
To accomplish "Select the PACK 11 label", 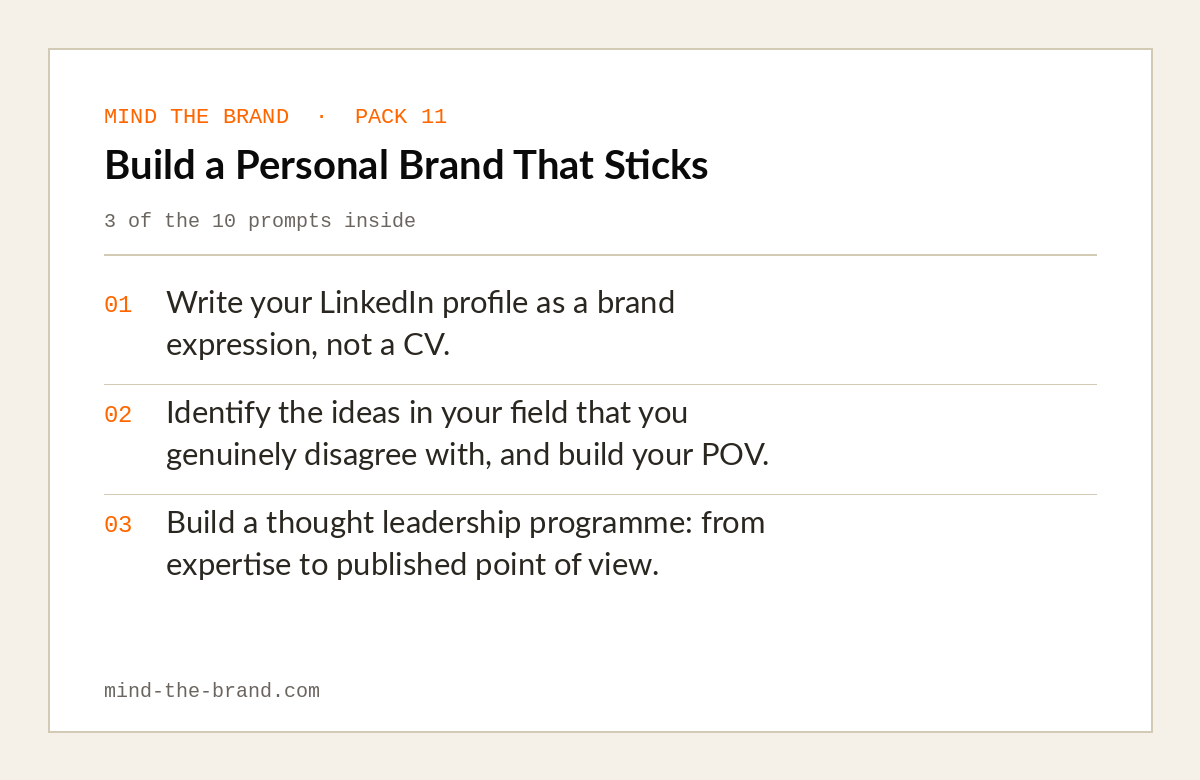I will (x=401, y=117).
